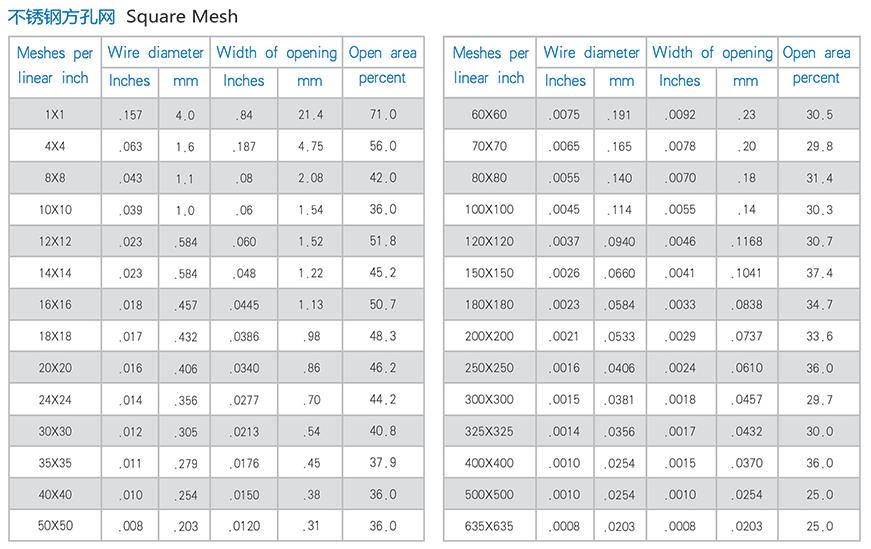
Task: Select the 24X24 mesh cell
Action: pos(55,400)
